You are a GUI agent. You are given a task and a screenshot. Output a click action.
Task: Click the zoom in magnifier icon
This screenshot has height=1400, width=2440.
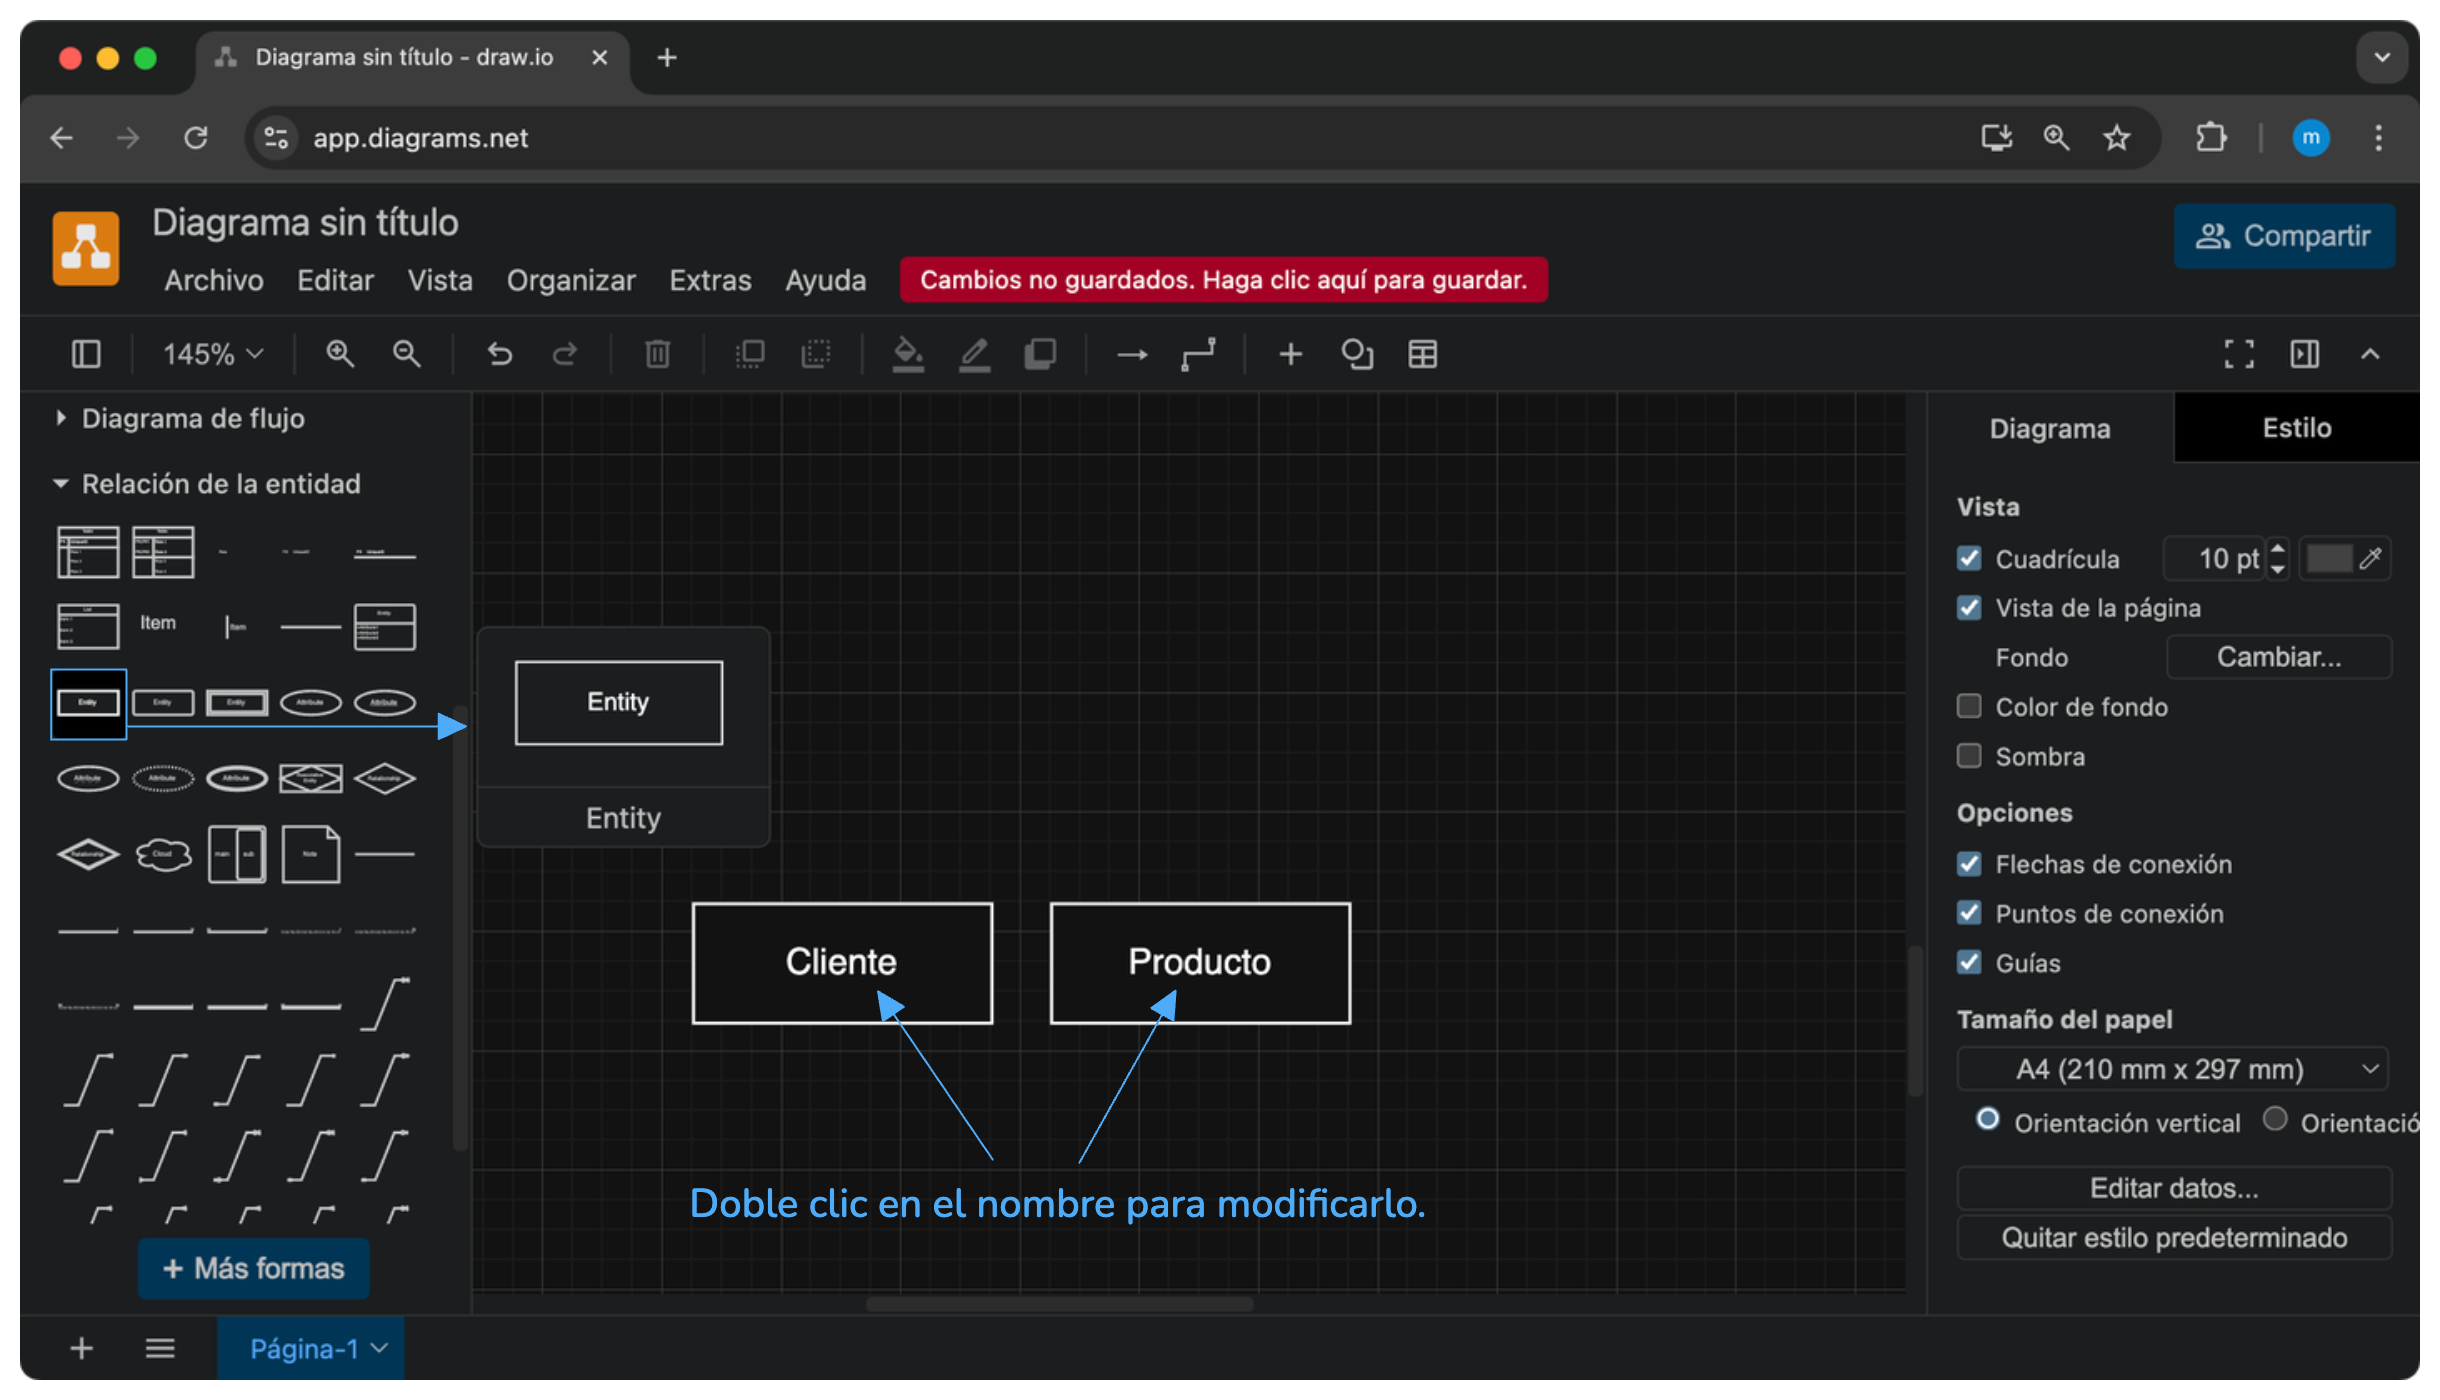coord(340,354)
